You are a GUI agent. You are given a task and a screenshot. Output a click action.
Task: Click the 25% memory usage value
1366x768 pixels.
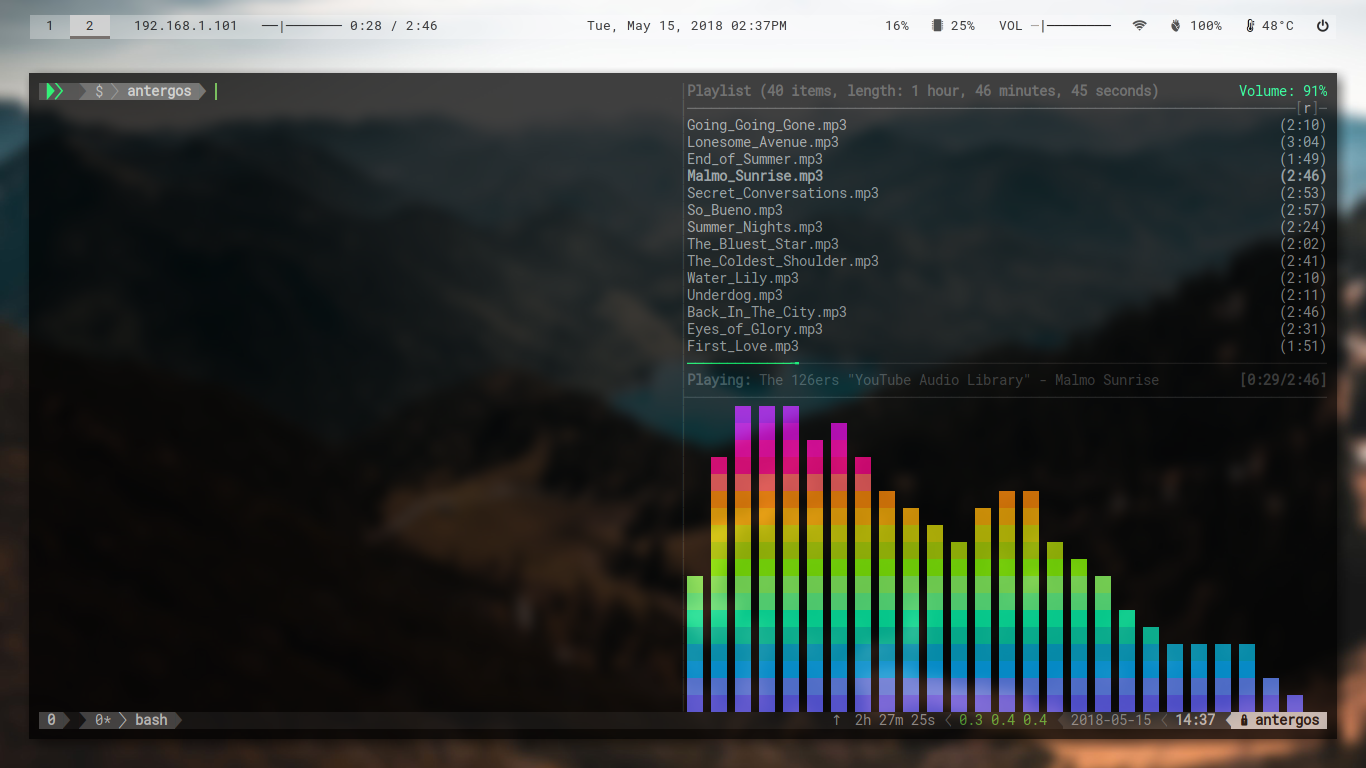tap(963, 26)
